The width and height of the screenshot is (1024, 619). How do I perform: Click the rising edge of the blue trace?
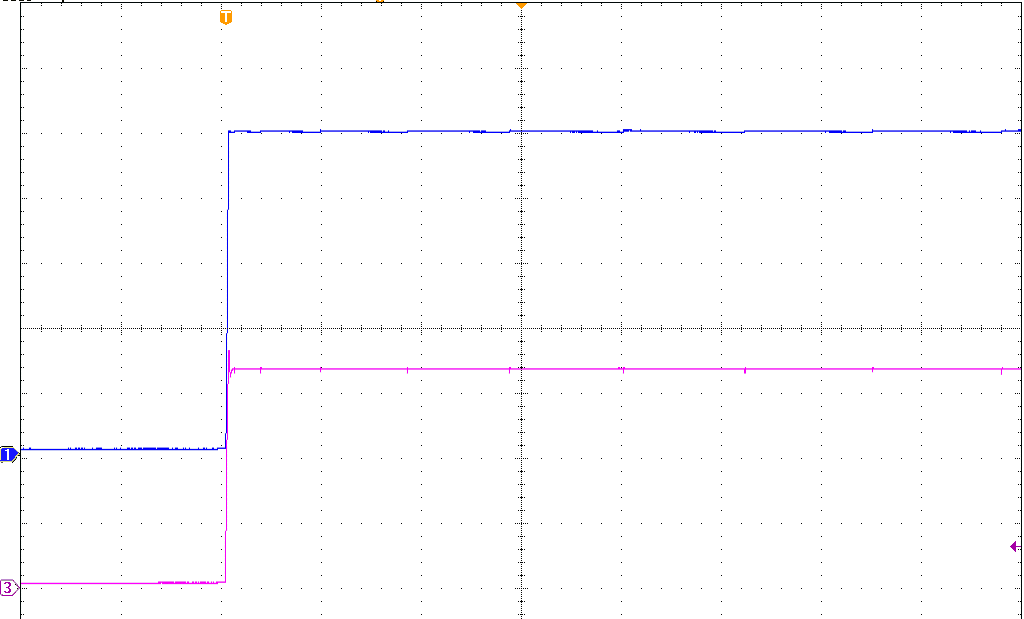[x=227, y=290]
